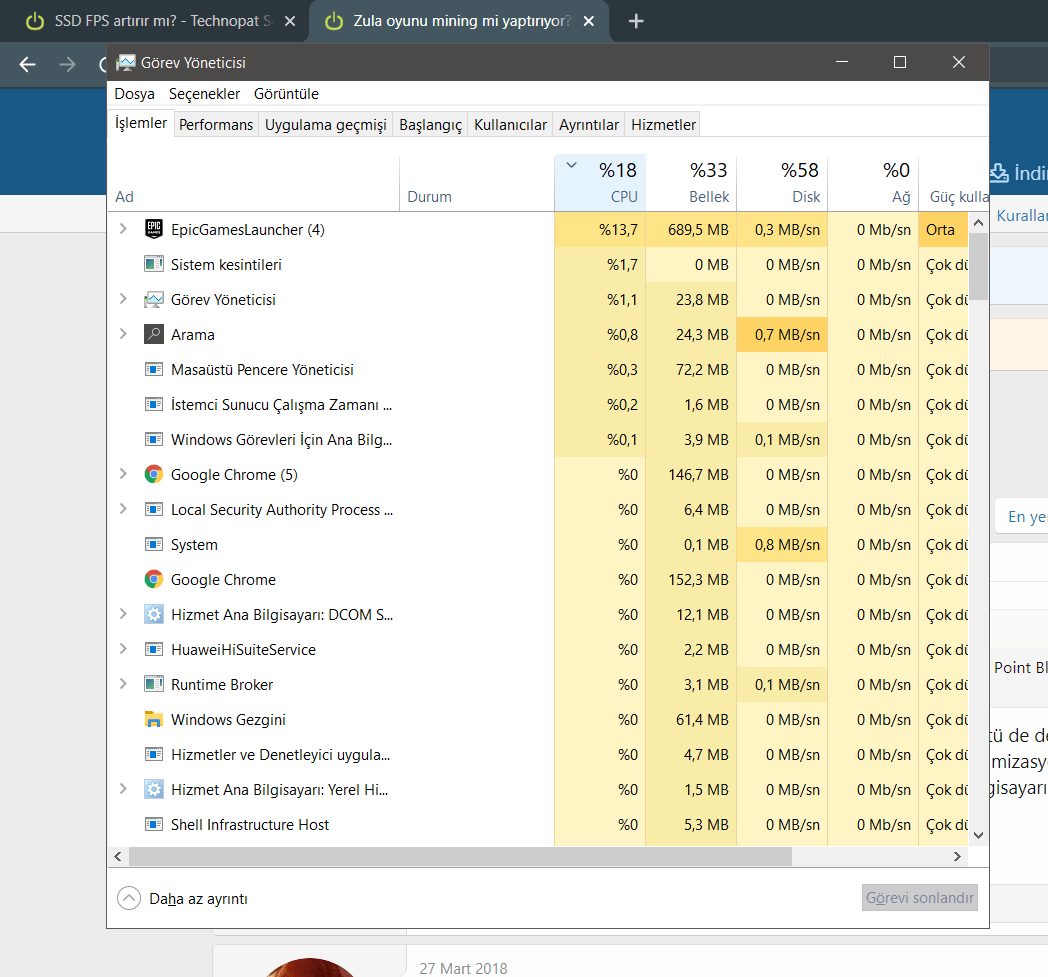Switch to the Uygulama geçmişi tab
This screenshot has width=1048, height=977.
coord(325,125)
